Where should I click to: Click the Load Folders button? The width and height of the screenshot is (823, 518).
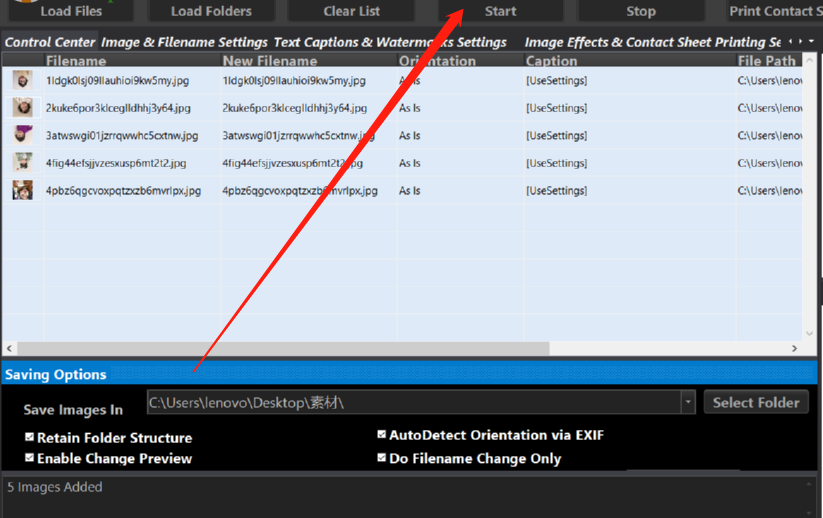click(212, 10)
